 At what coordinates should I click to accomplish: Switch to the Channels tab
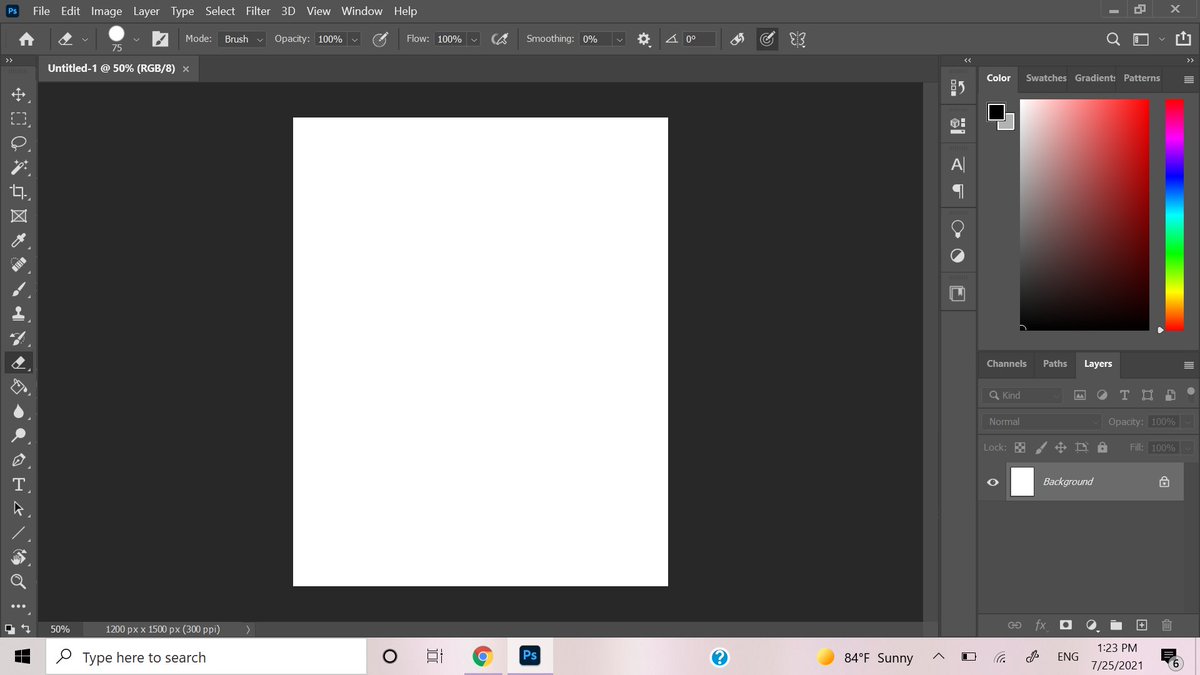(x=1006, y=364)
